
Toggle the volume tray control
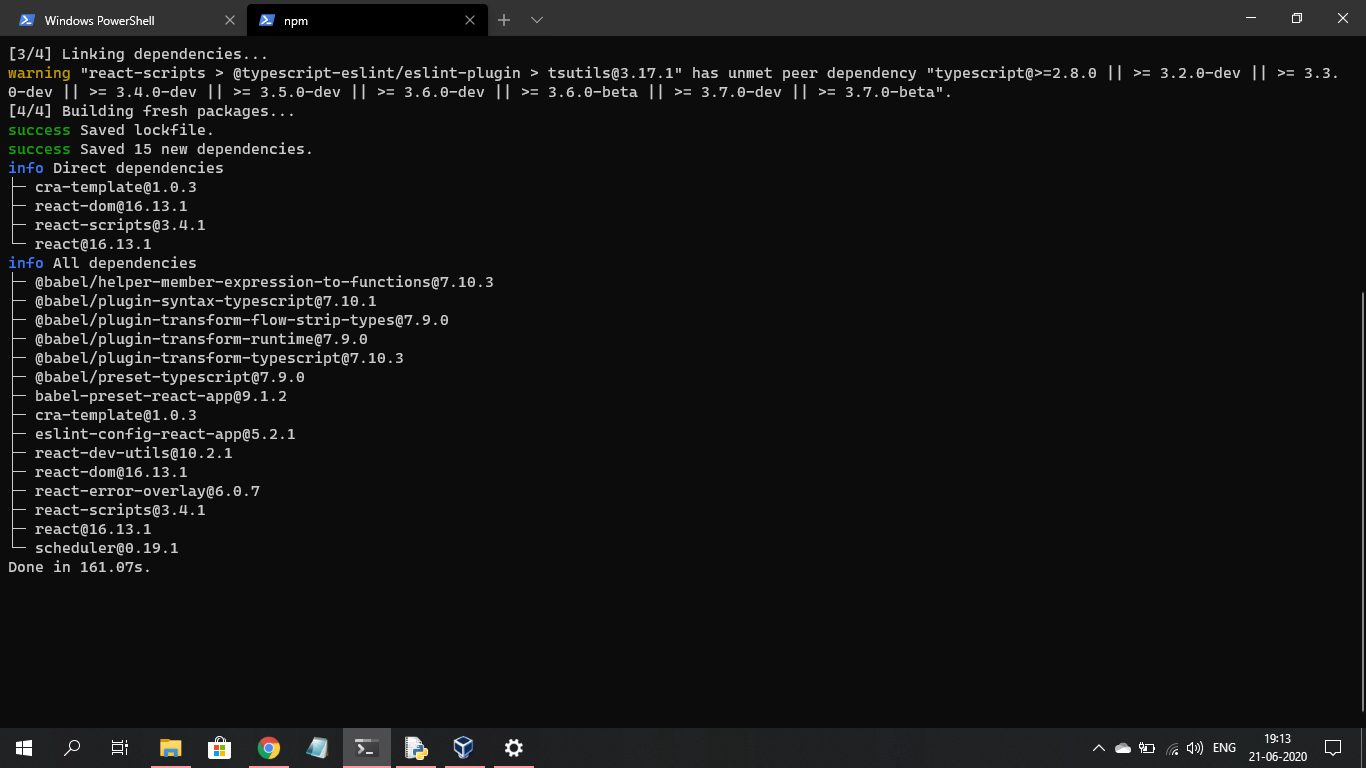click(x=1195, y=747)
